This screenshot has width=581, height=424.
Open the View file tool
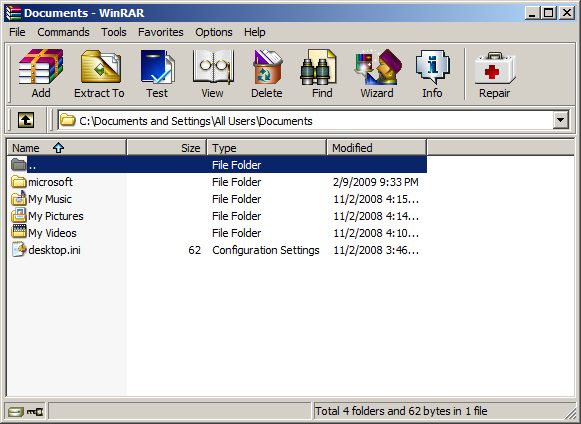point(213,67)
